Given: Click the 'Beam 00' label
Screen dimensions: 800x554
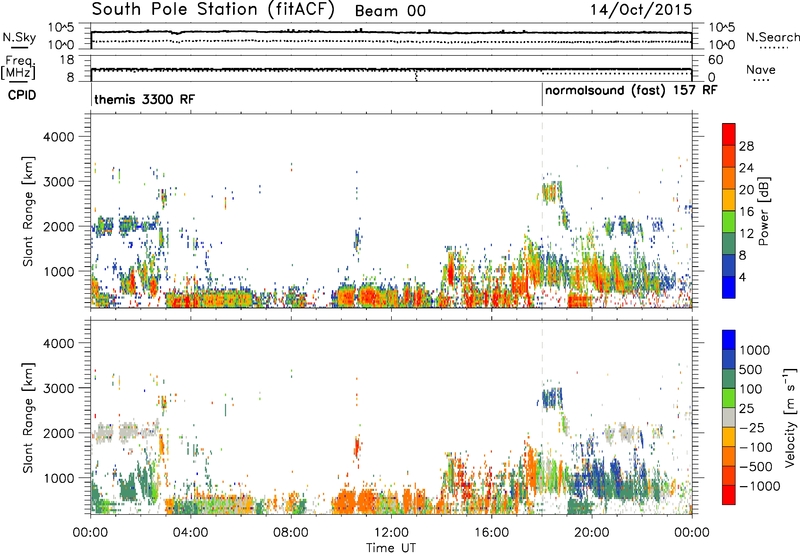Looking at the screenshot, I should pyautogui.click(x=390, y=11).
